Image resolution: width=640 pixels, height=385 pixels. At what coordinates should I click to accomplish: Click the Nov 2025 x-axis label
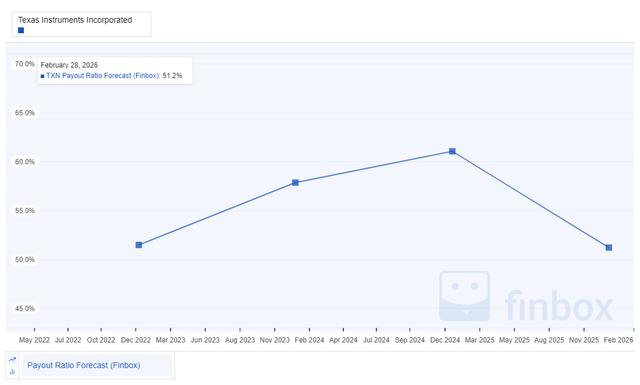[x=584, y=340]
